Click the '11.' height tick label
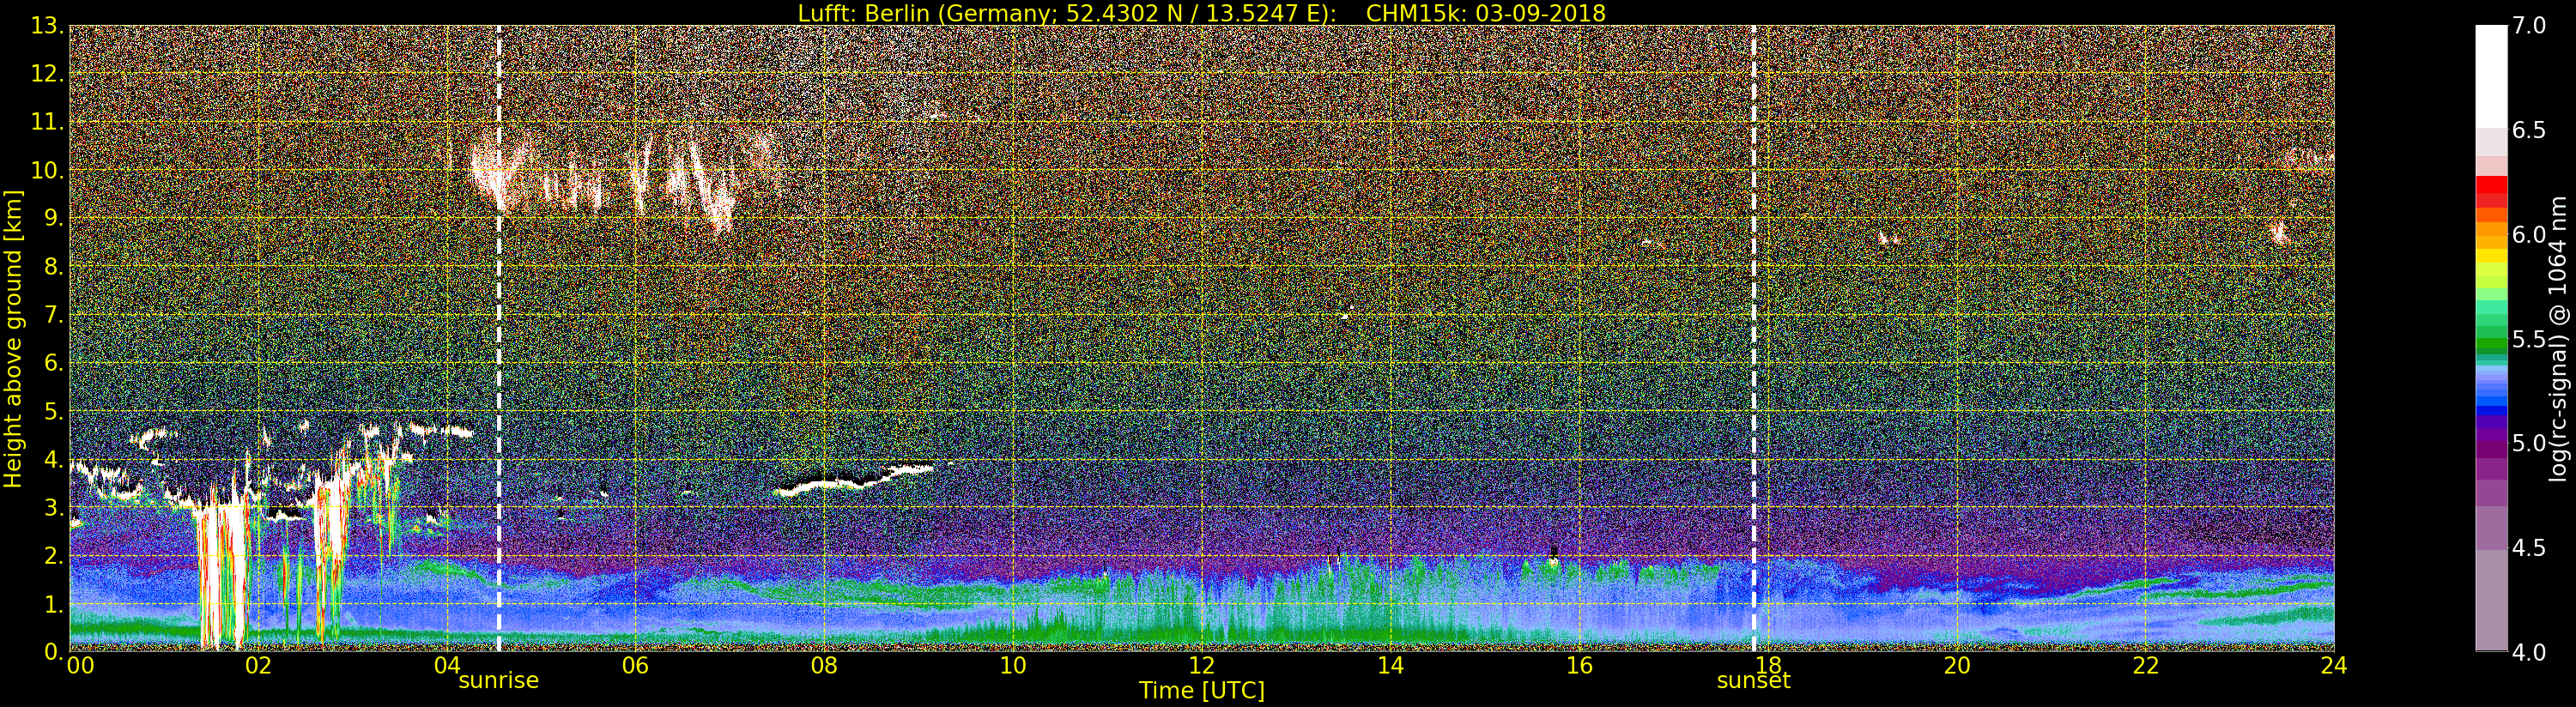The width and height of the screenshot is (2576, 707). click(x=47, y=122)
